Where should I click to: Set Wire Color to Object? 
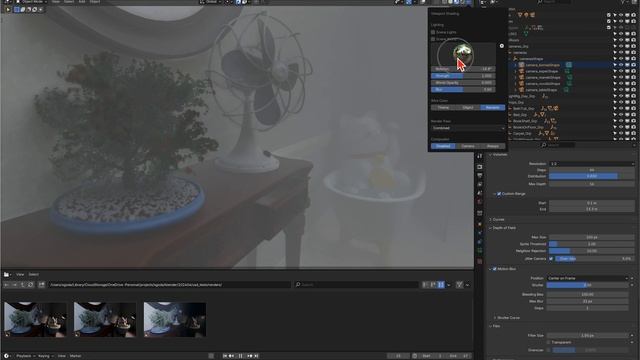click(468, 107)
